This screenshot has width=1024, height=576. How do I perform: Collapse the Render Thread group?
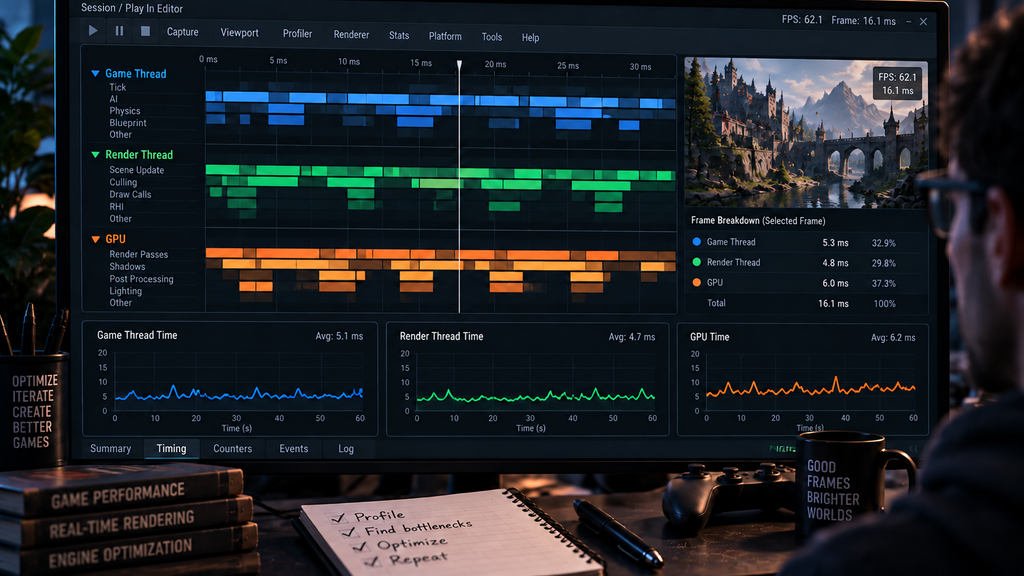point(95,155)
